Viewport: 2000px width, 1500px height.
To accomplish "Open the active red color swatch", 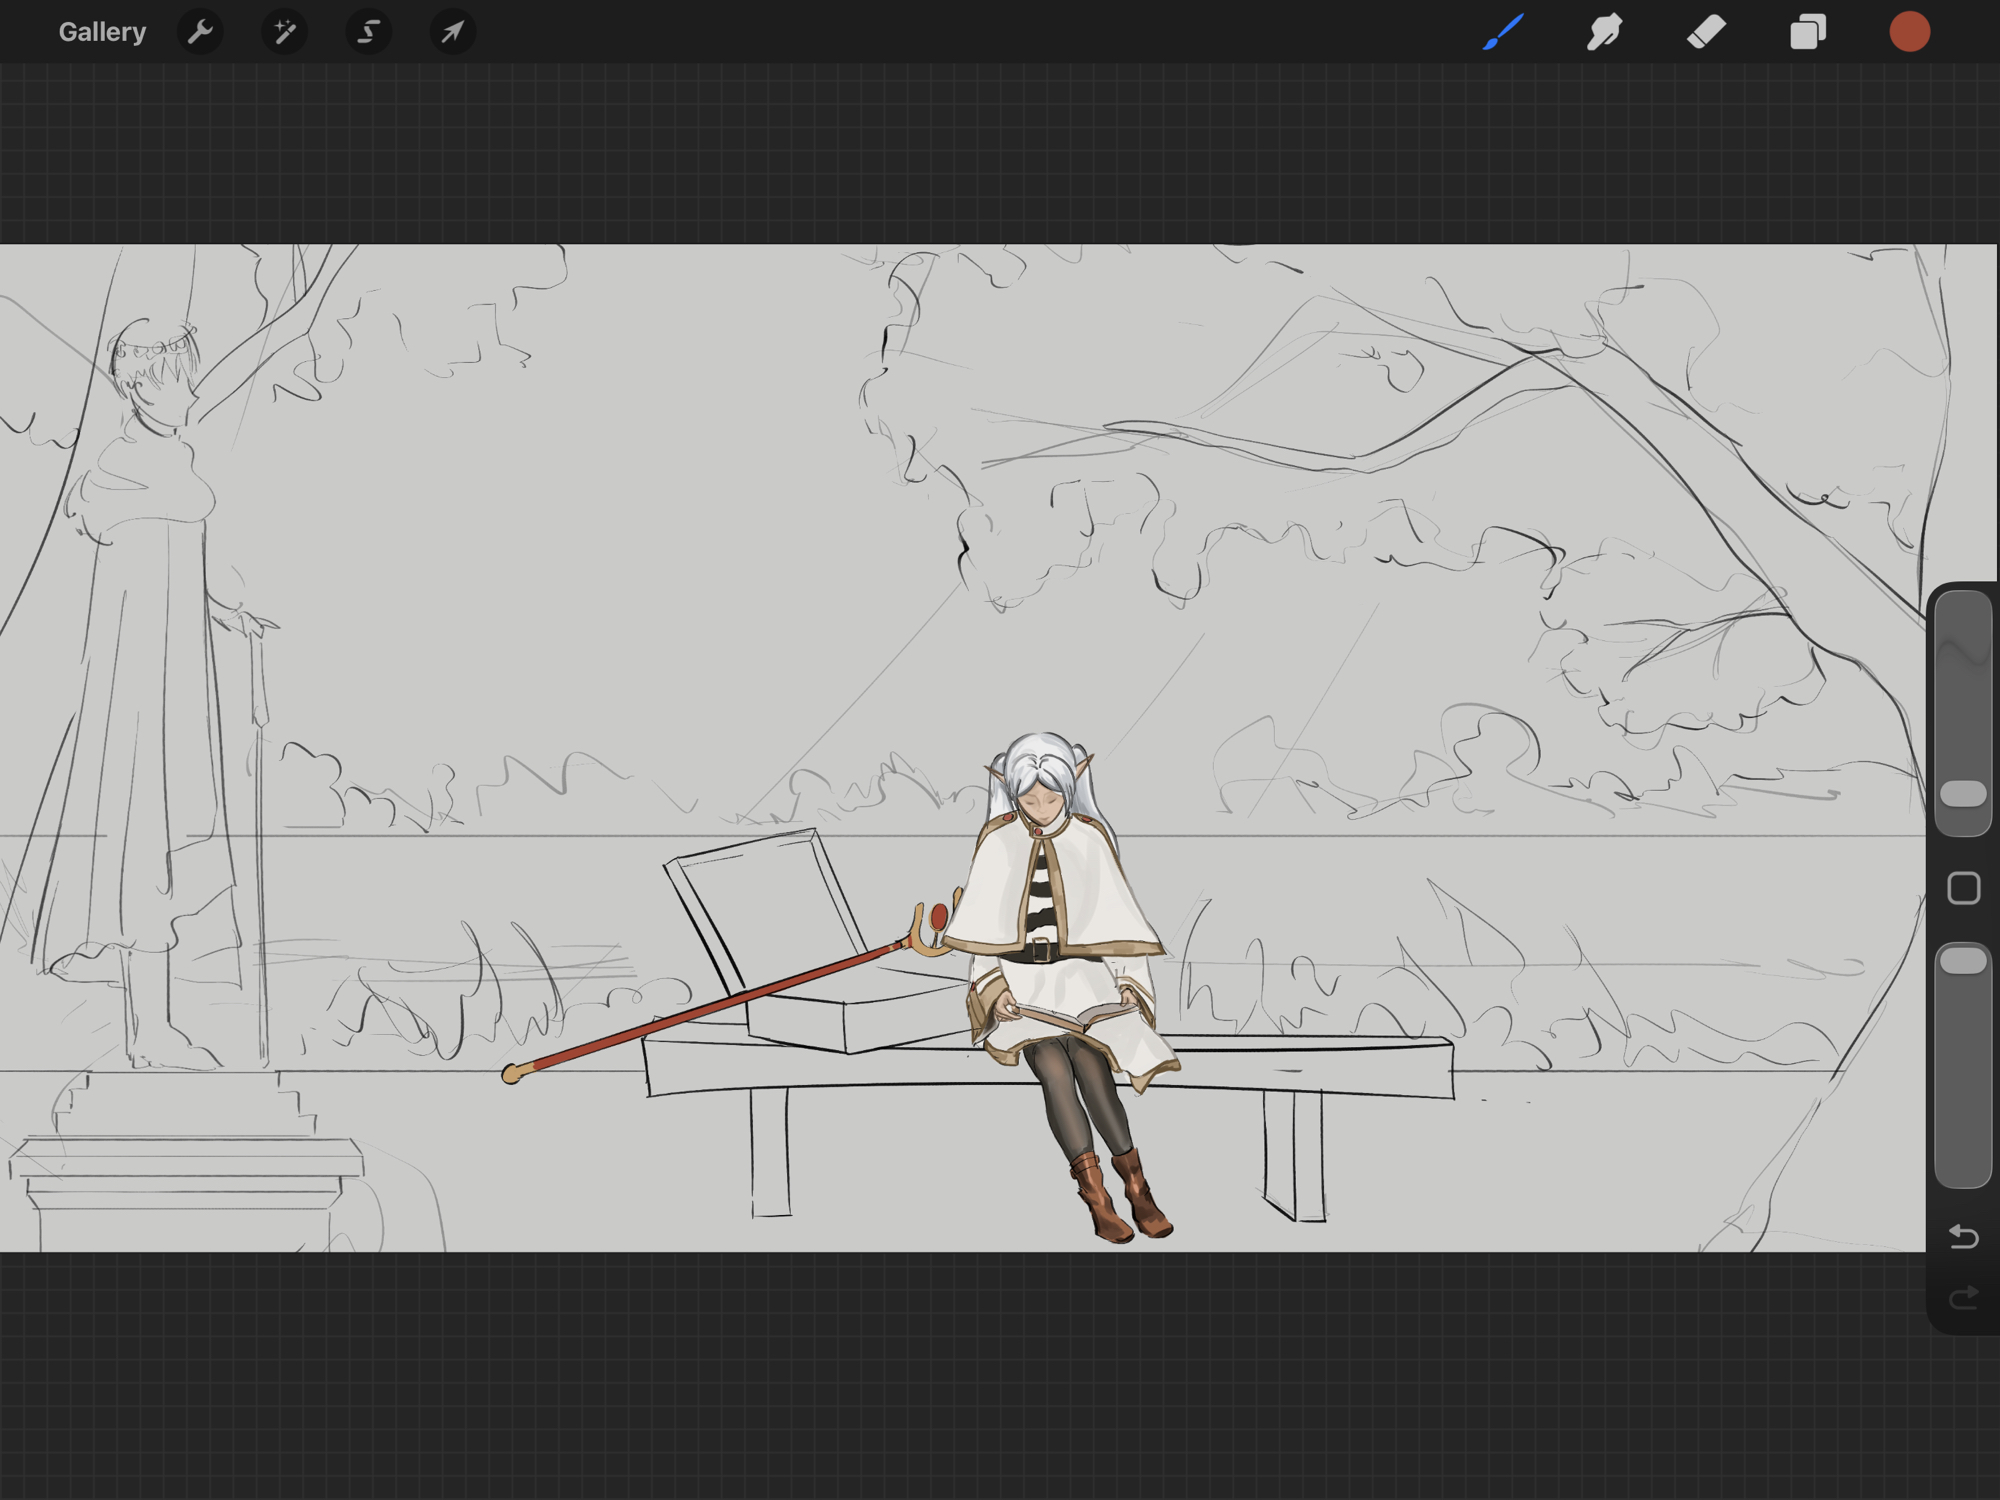I will click(1909, 32).
